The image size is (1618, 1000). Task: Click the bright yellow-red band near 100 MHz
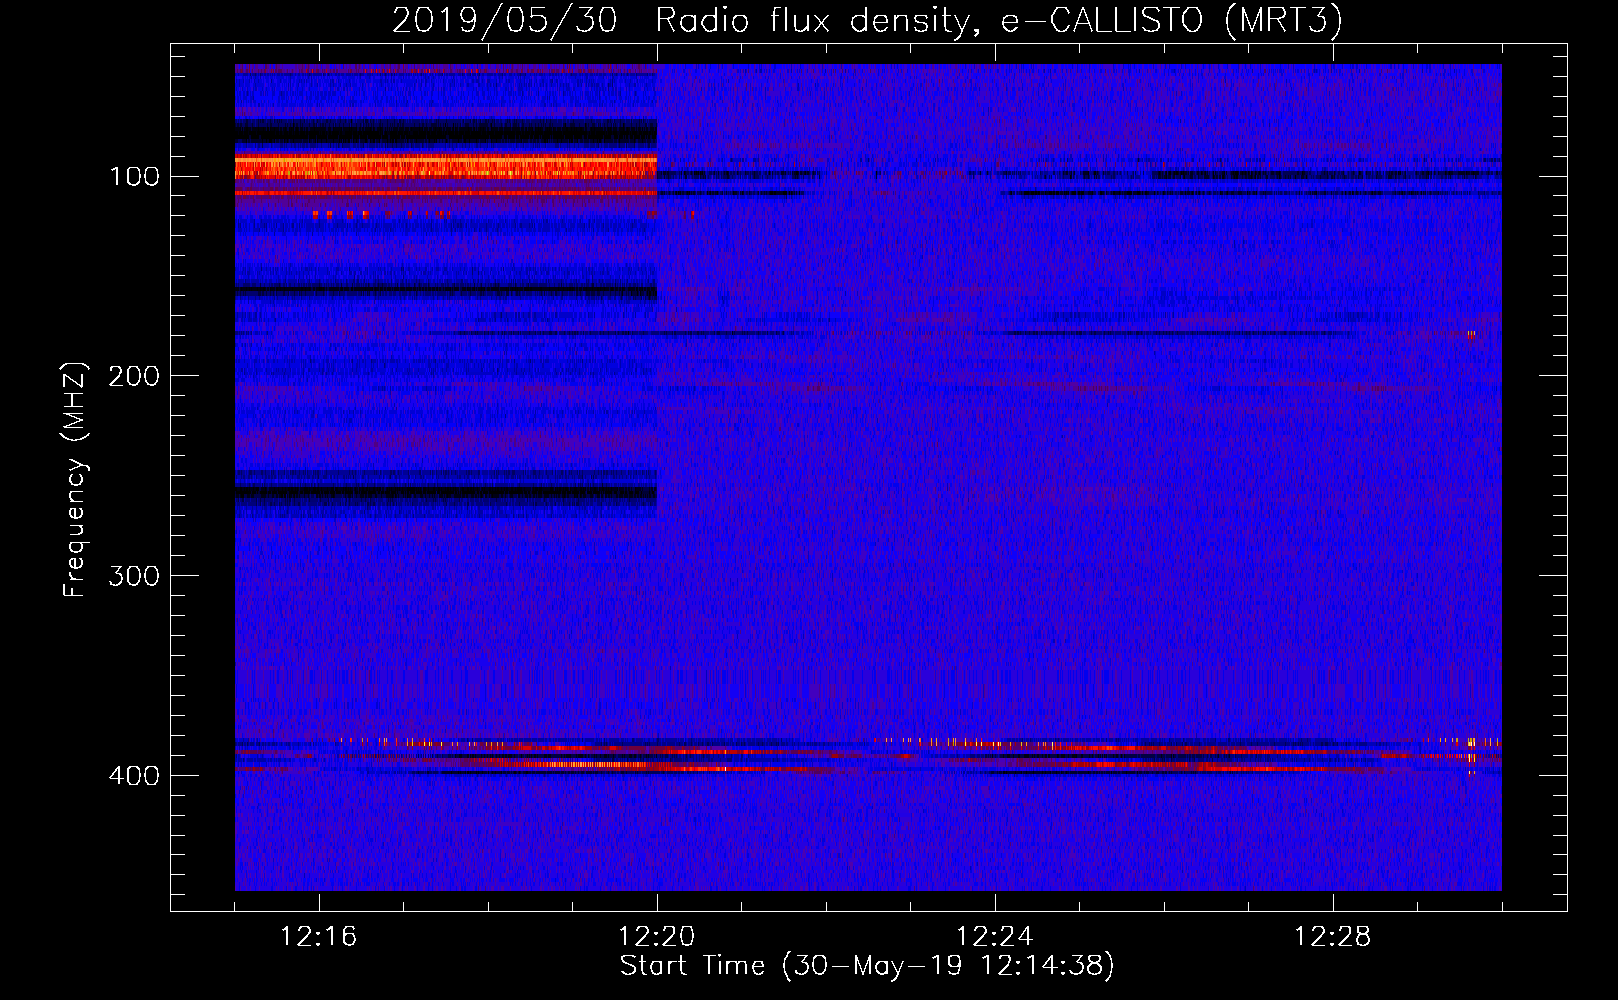pos(446,167)
